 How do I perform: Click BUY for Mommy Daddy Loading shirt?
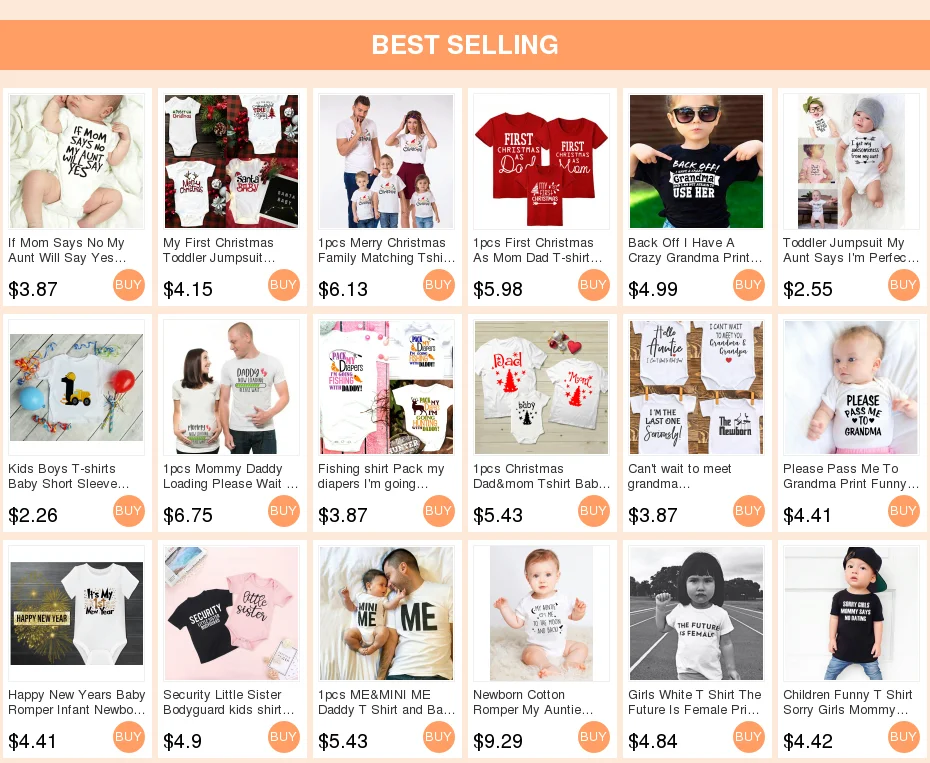284,511
